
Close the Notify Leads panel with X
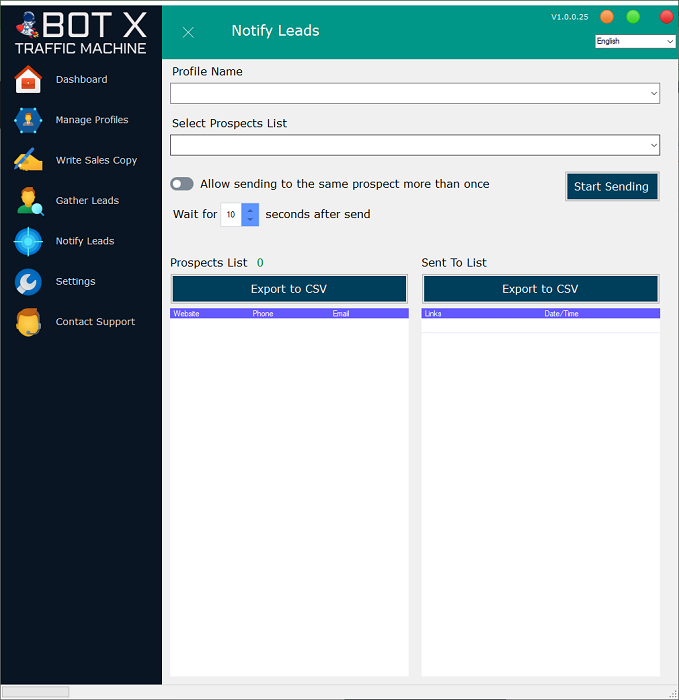point(188,32)
